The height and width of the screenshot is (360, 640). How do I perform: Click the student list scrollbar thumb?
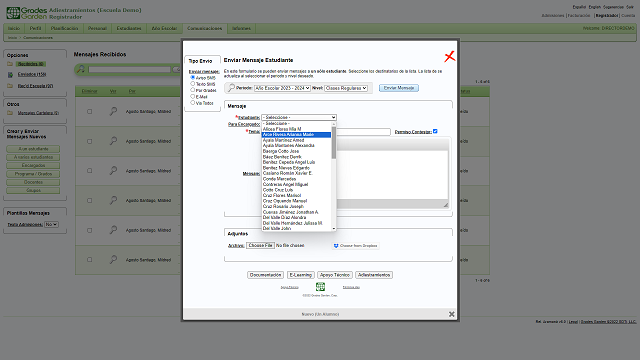point(334,143)
